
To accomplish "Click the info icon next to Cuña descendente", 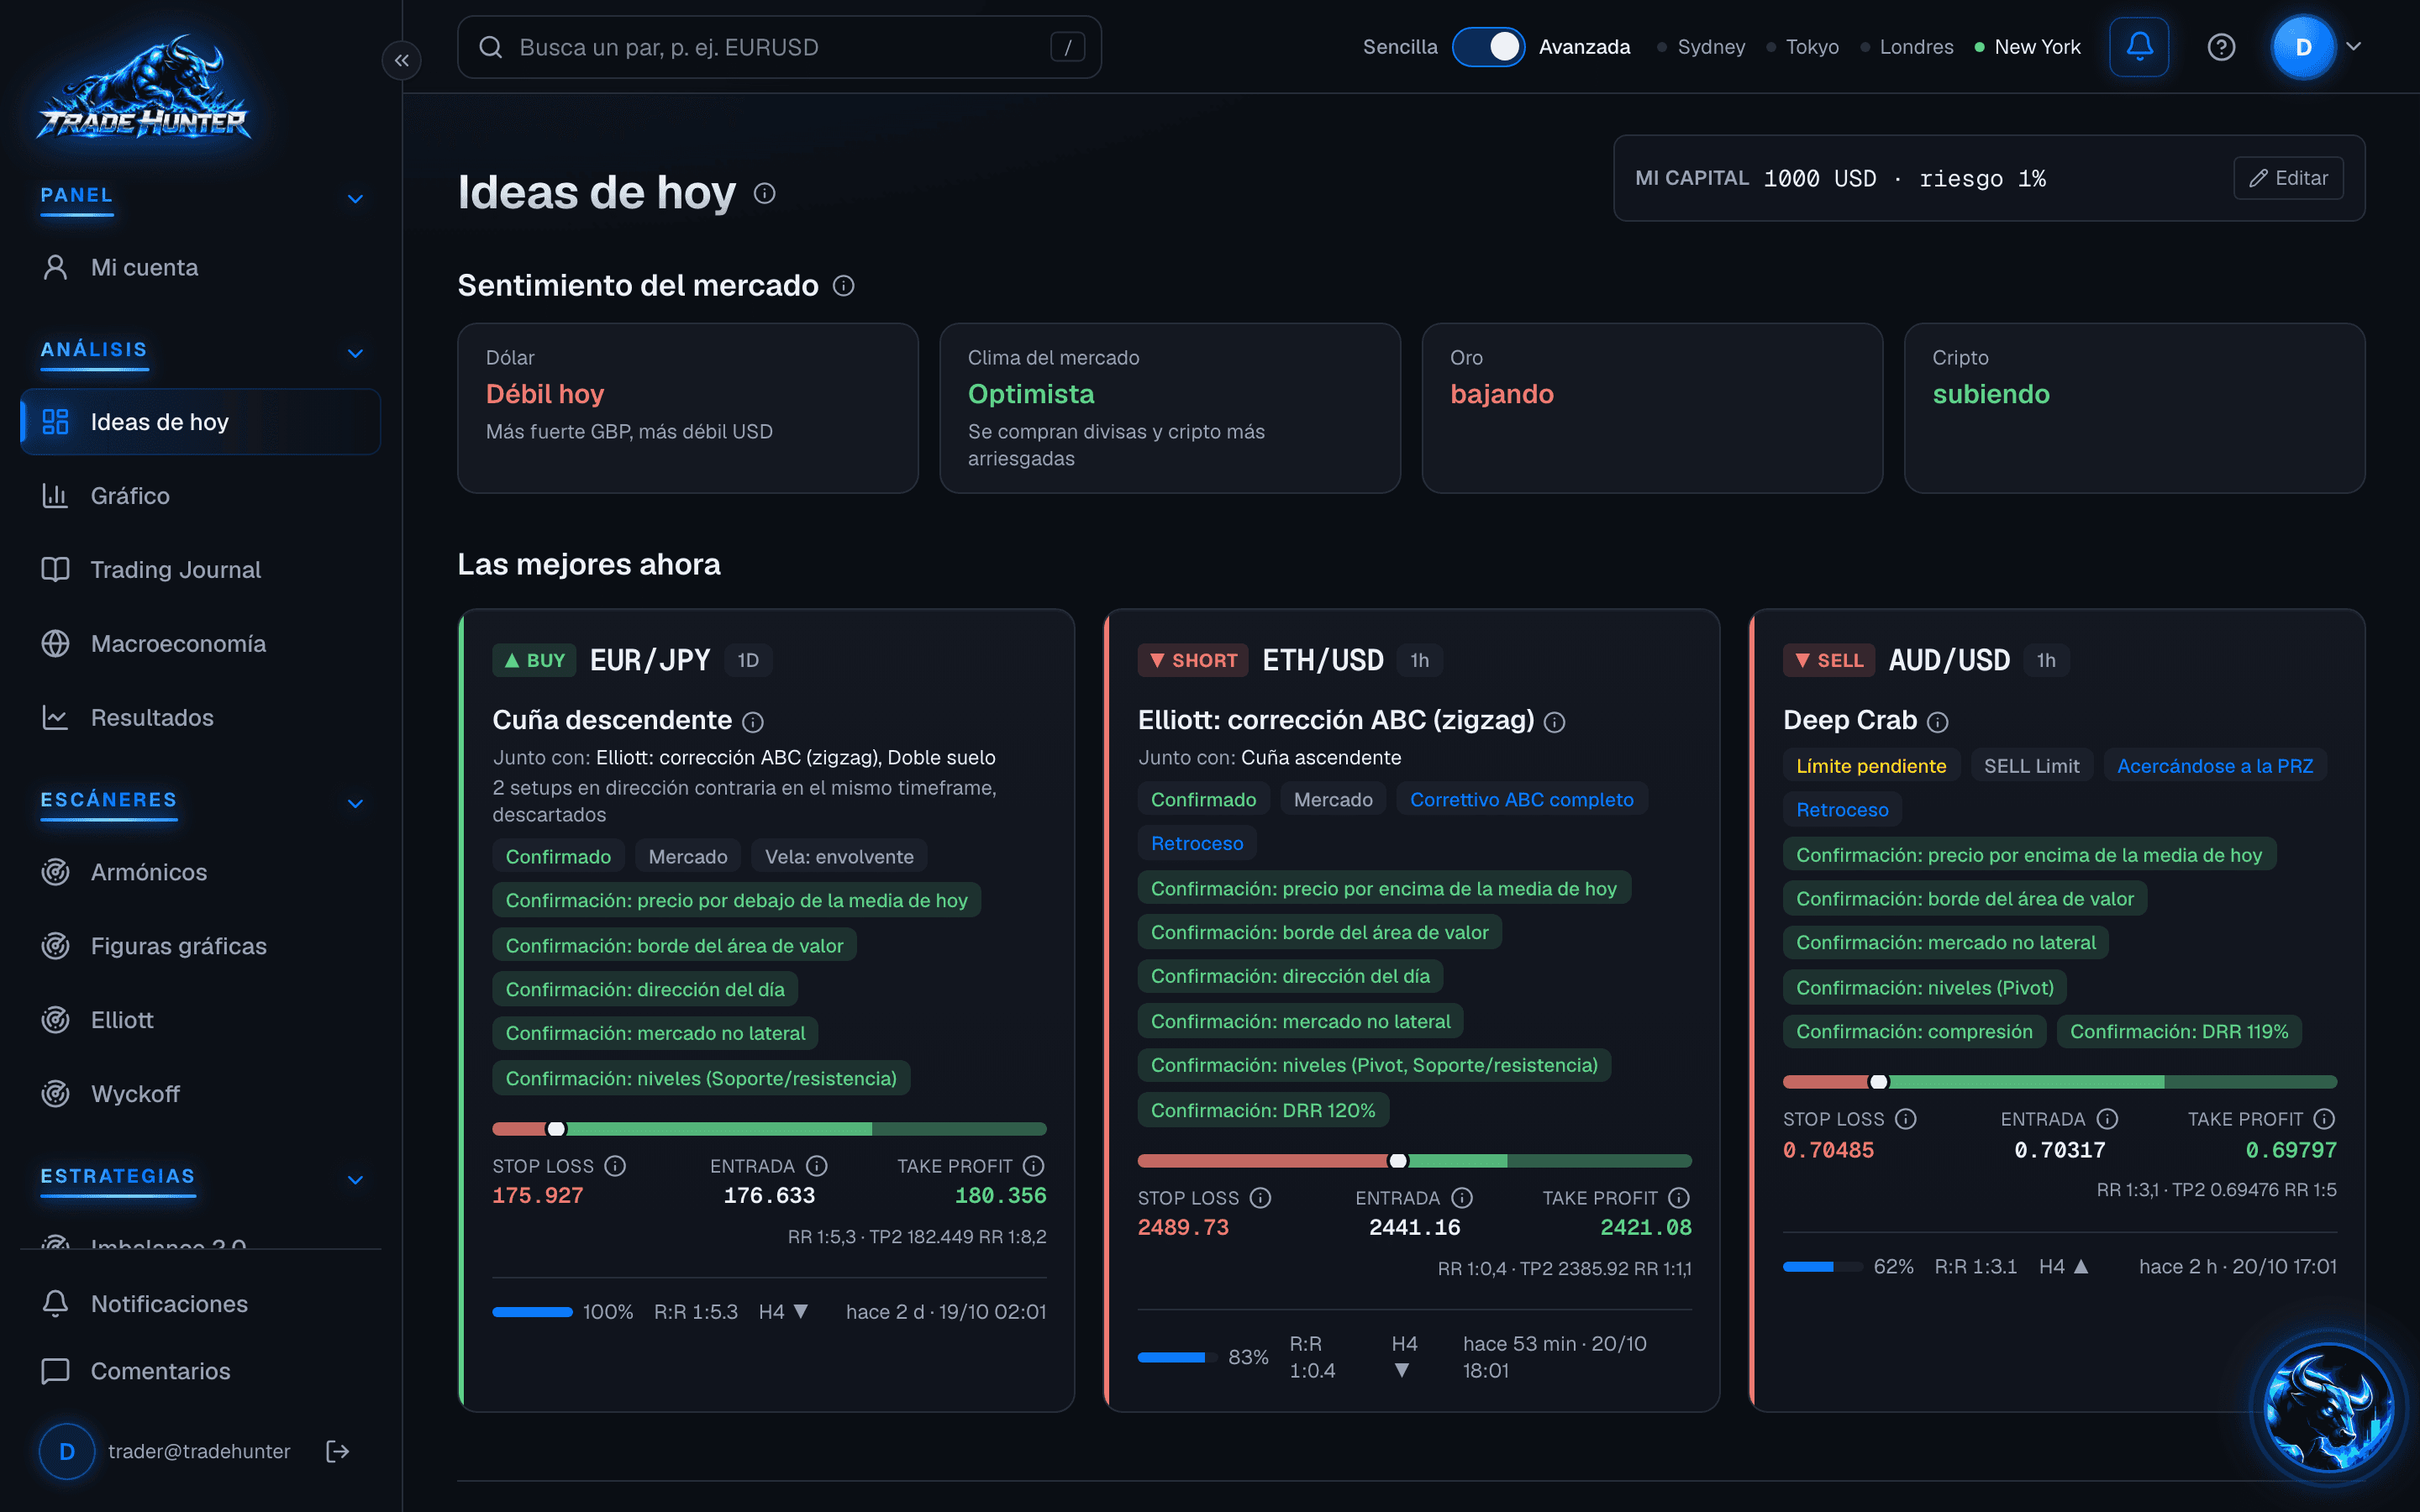I will pyautogui.click(x=753, y=721).
